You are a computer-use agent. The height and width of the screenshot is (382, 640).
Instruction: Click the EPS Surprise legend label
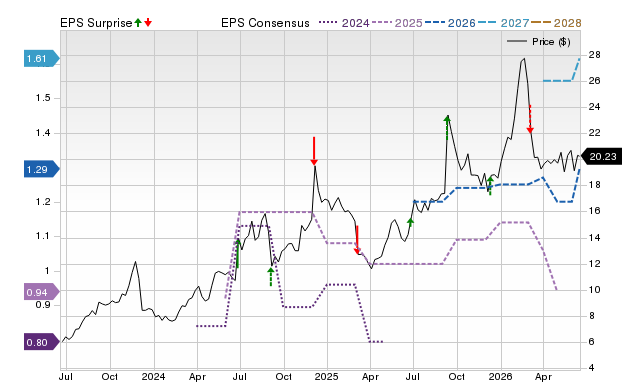coord(96,23)
